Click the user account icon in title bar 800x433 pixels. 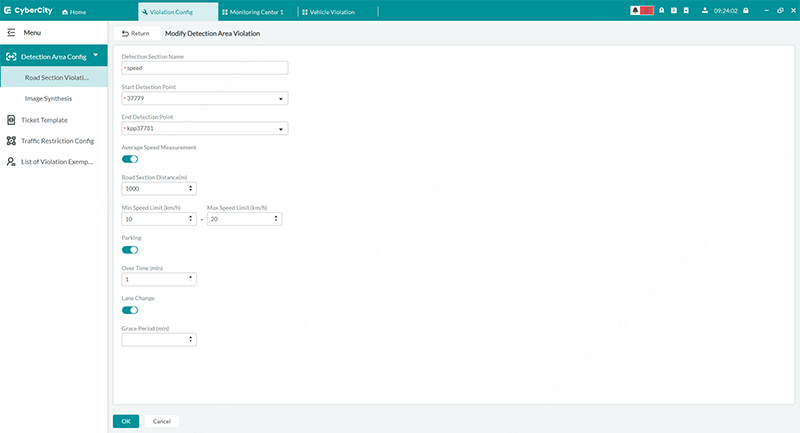tap(705, 10)
